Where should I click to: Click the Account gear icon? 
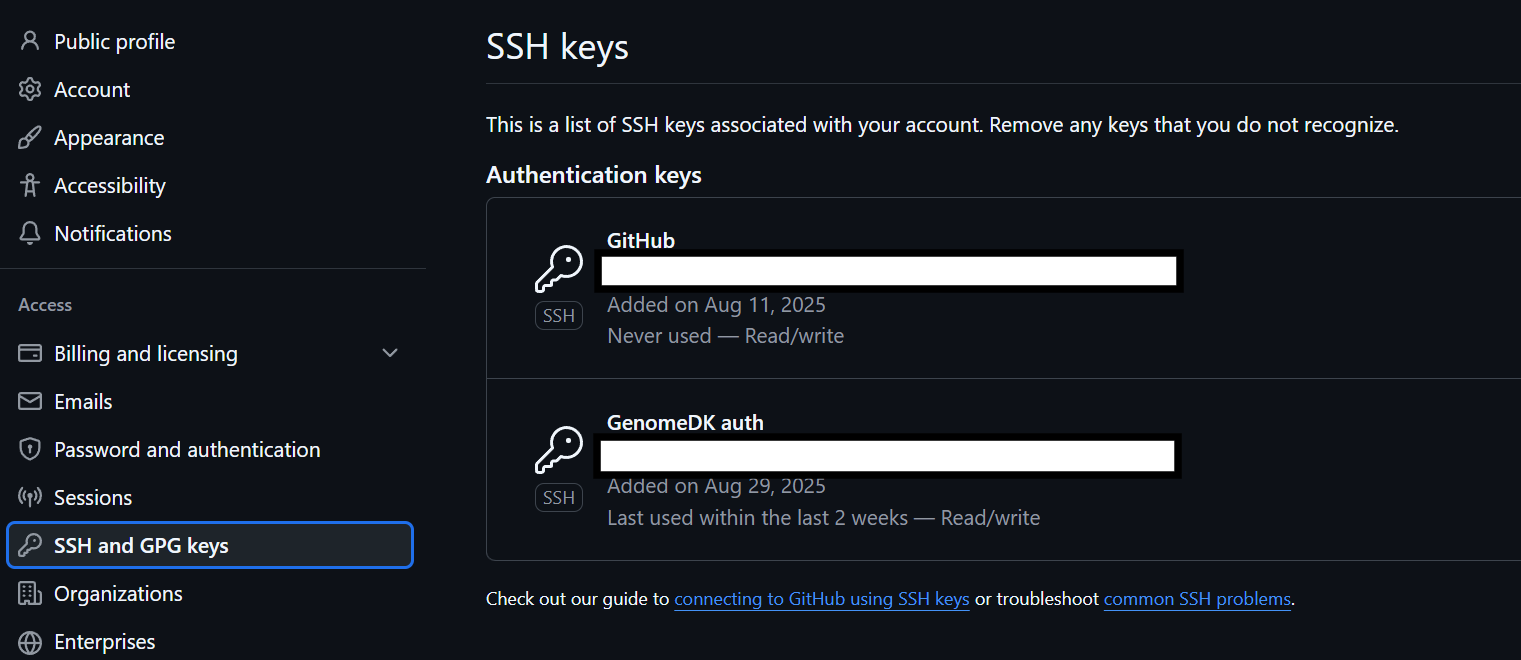pyautogui.click(x=30, y=89)
